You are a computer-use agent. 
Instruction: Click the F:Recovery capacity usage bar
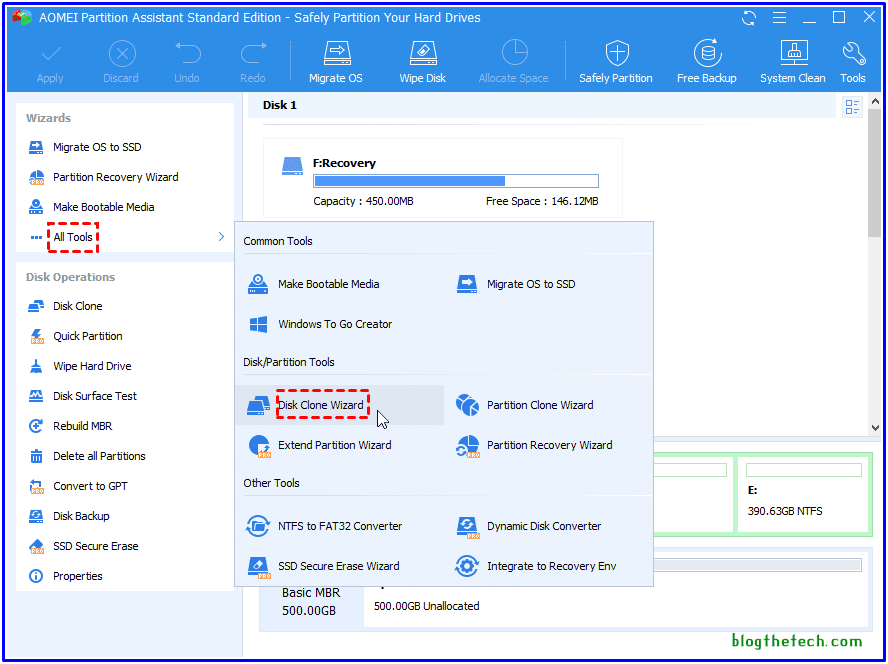456,181
